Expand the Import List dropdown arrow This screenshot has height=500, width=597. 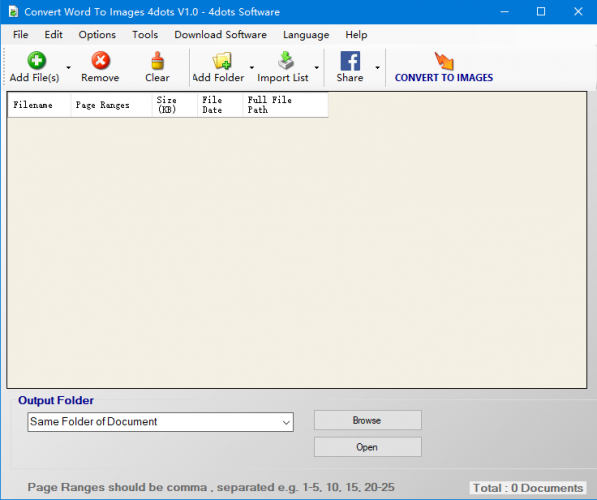[x=316, y=68]
